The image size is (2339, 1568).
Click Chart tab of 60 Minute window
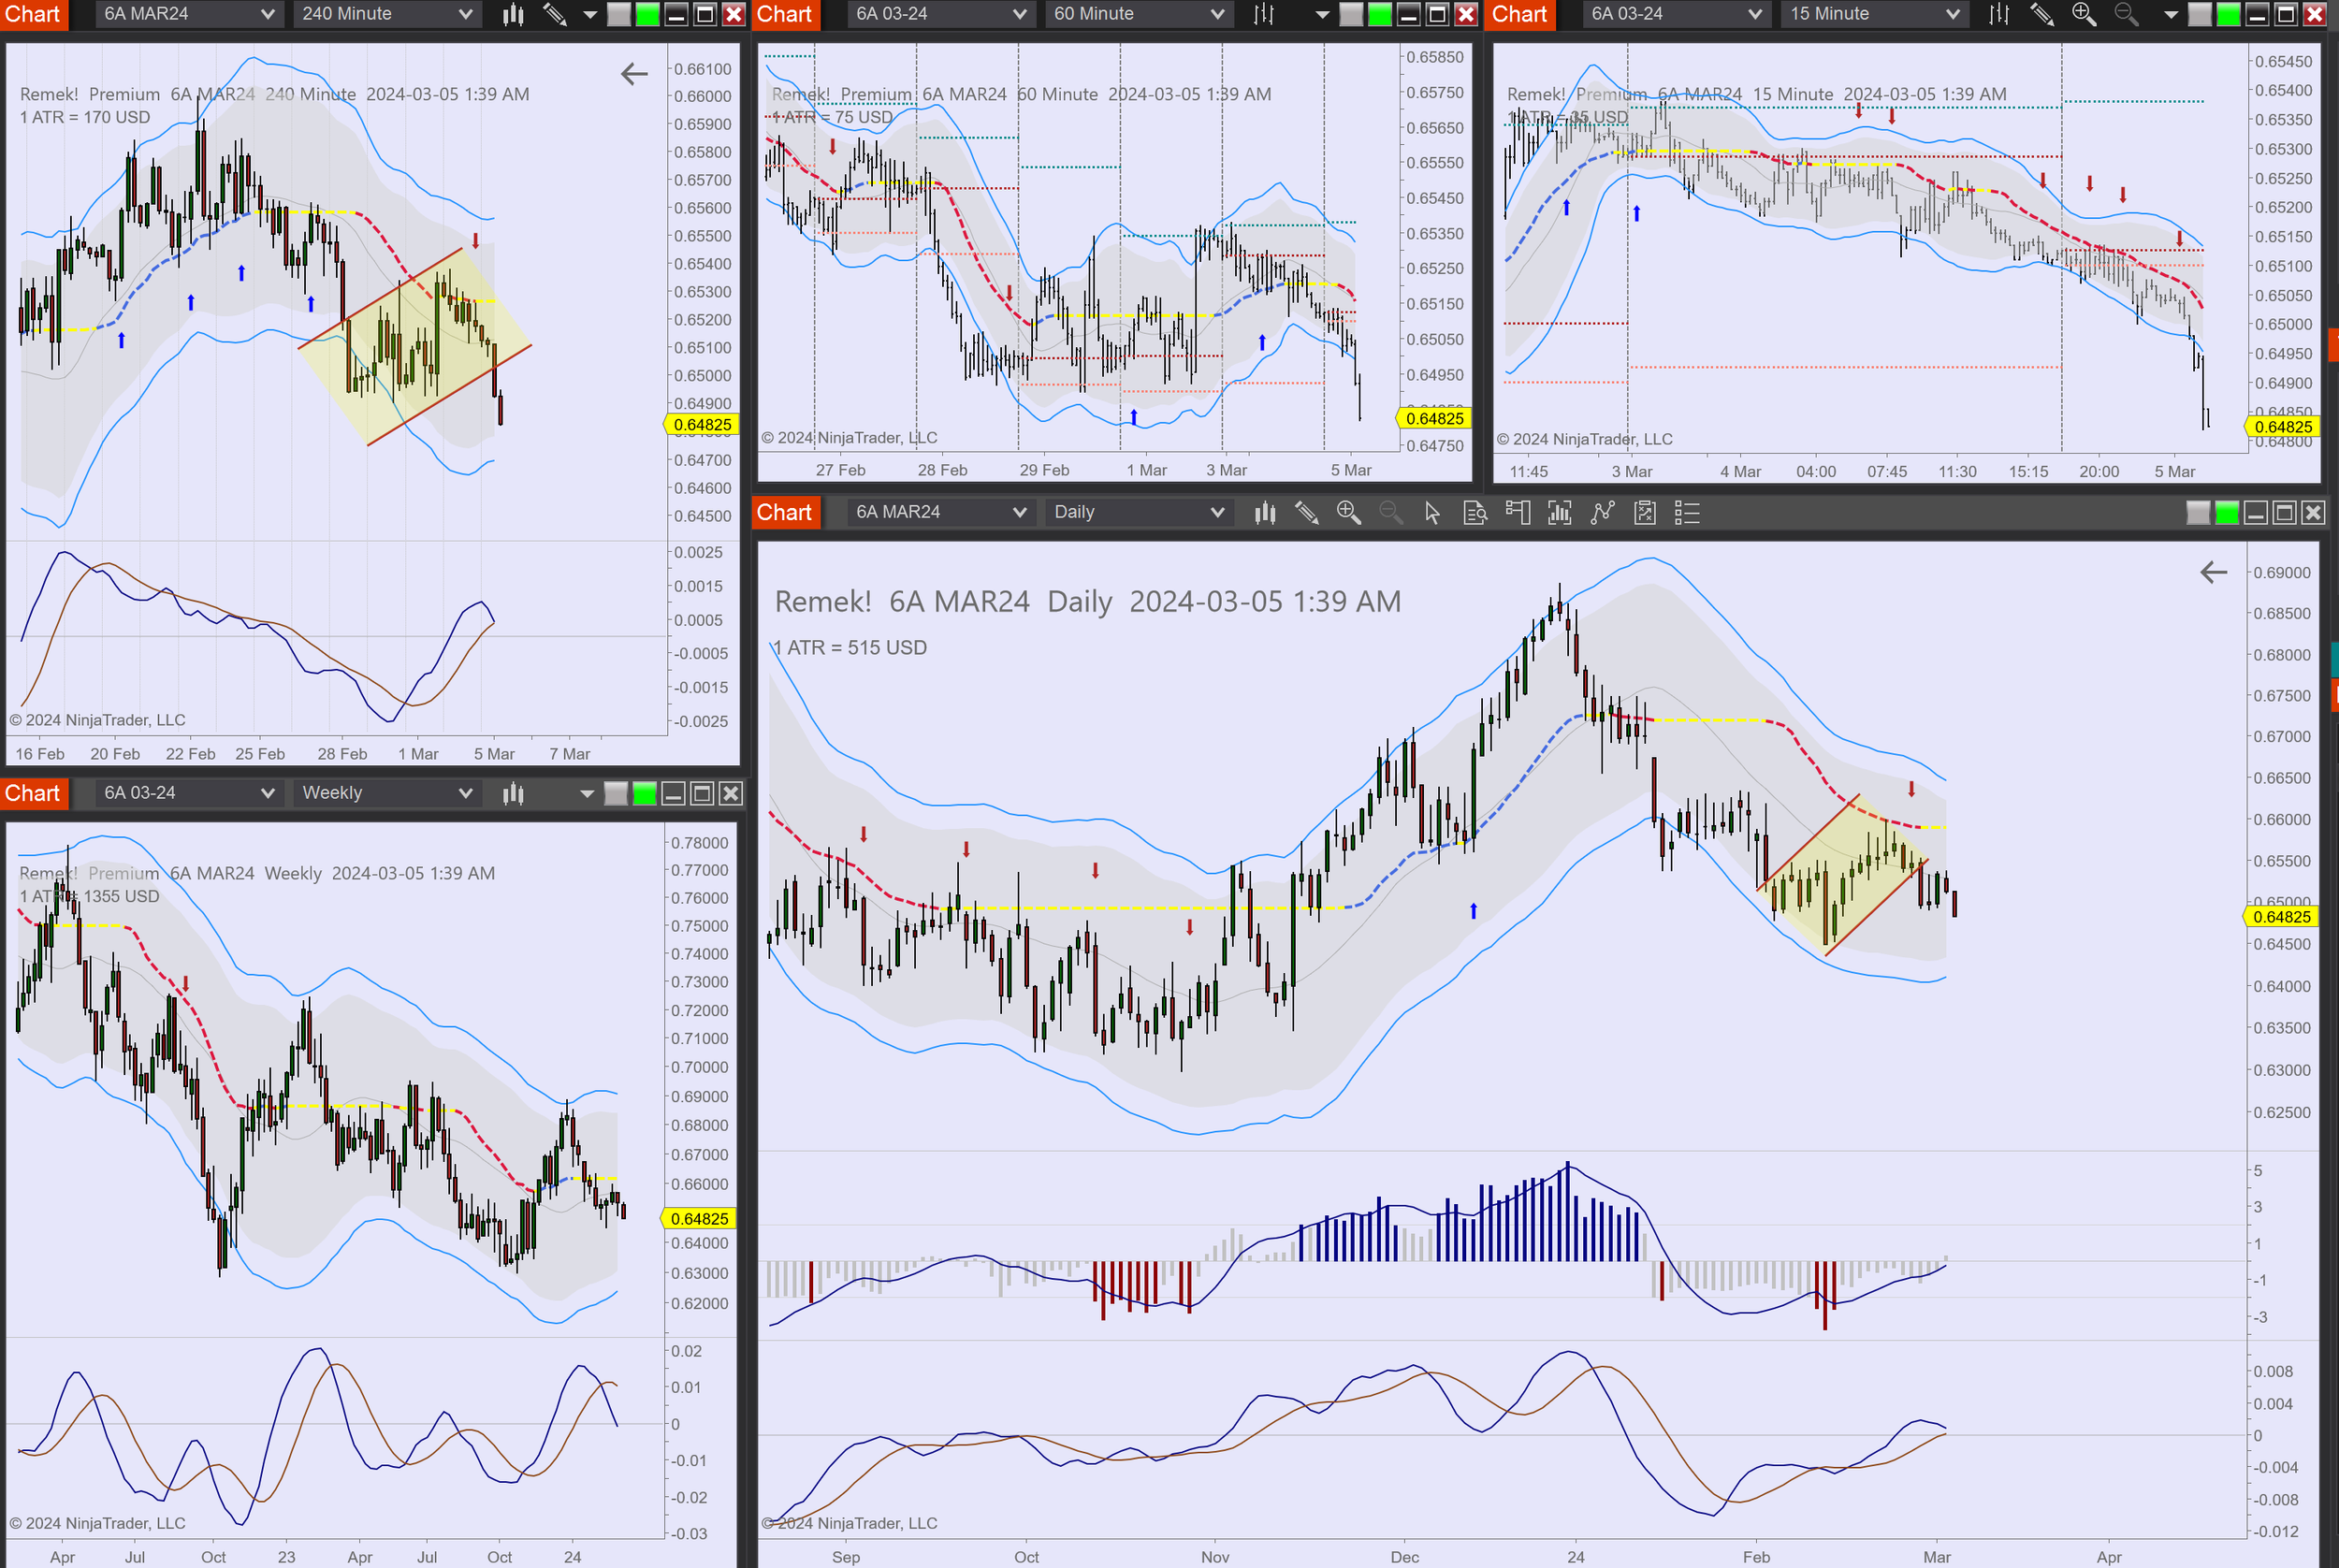click(x=784, y=14)
